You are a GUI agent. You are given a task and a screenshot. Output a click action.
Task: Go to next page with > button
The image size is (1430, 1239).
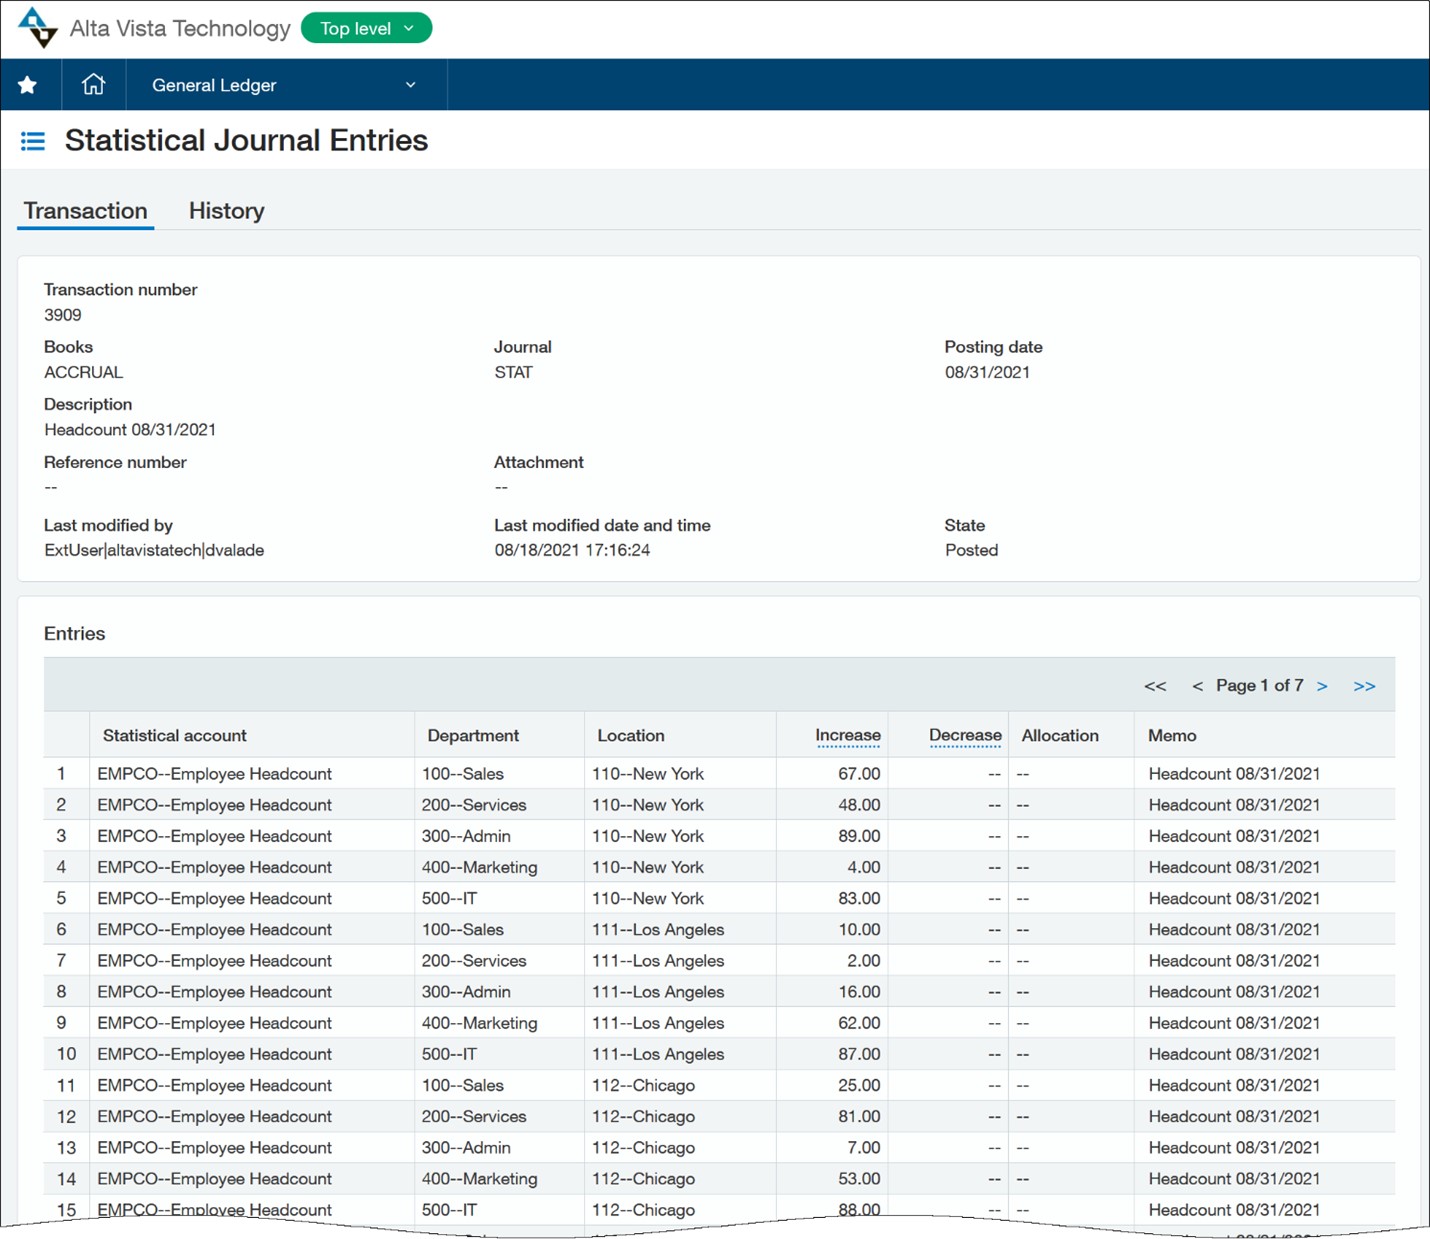(1322, 686)
